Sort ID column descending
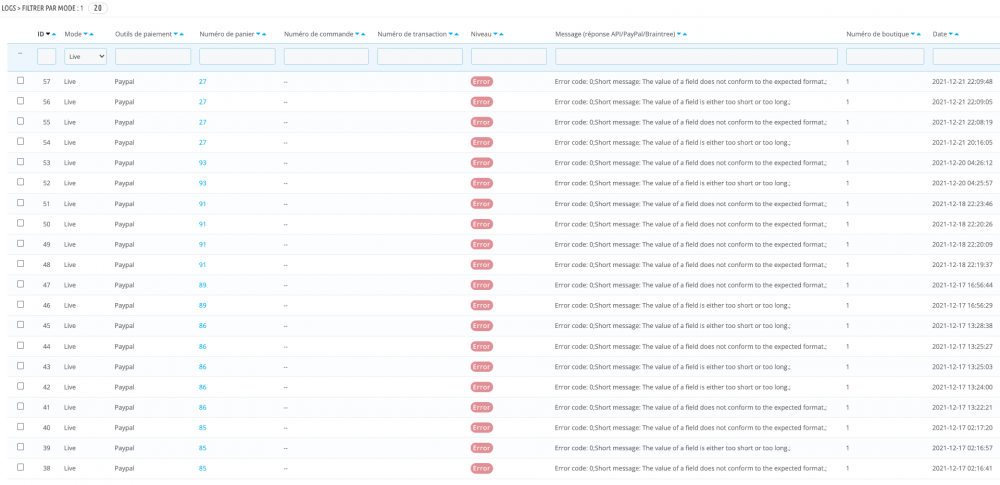 [x=48, y=34]
